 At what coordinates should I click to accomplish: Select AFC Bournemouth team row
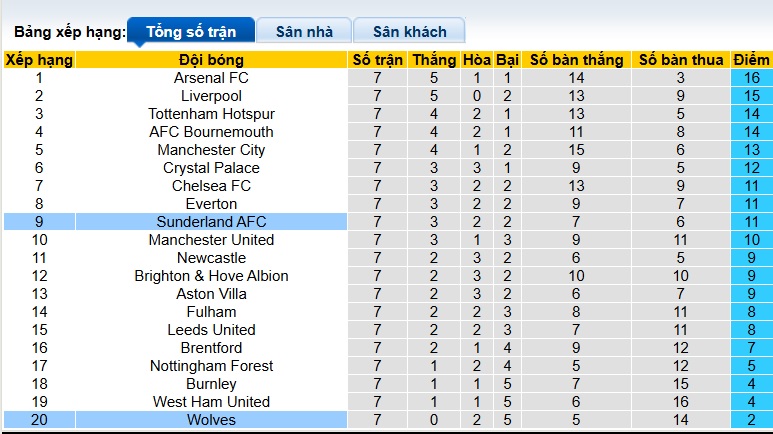tap(211, 132)
